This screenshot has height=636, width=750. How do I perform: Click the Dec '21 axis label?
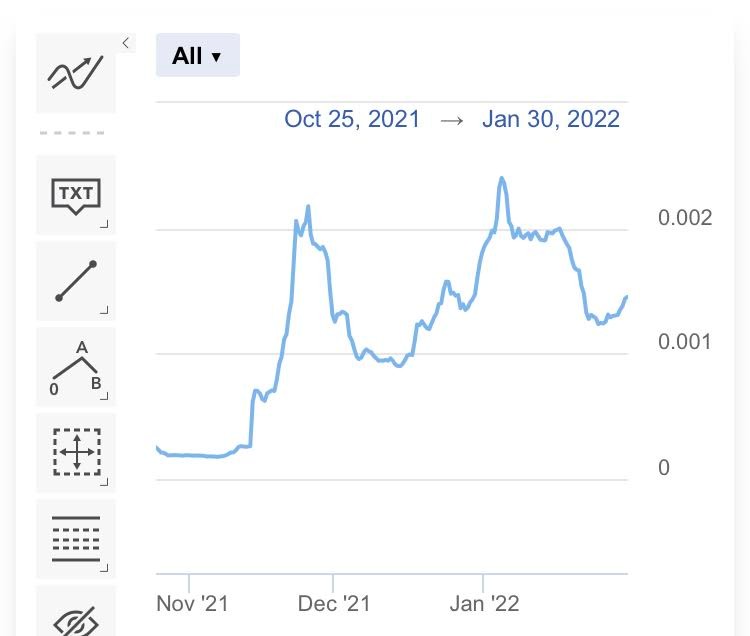point(334,603)
